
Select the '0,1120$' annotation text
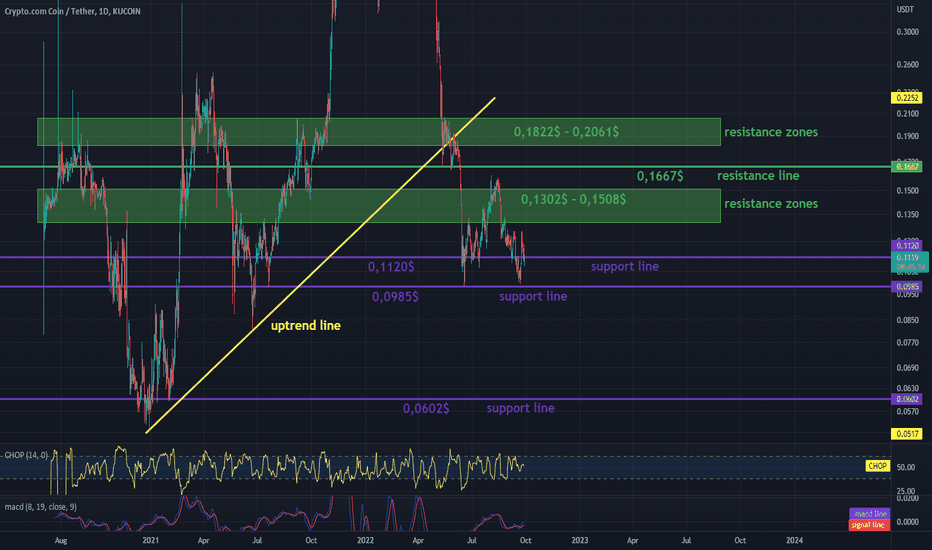(391, 267)
